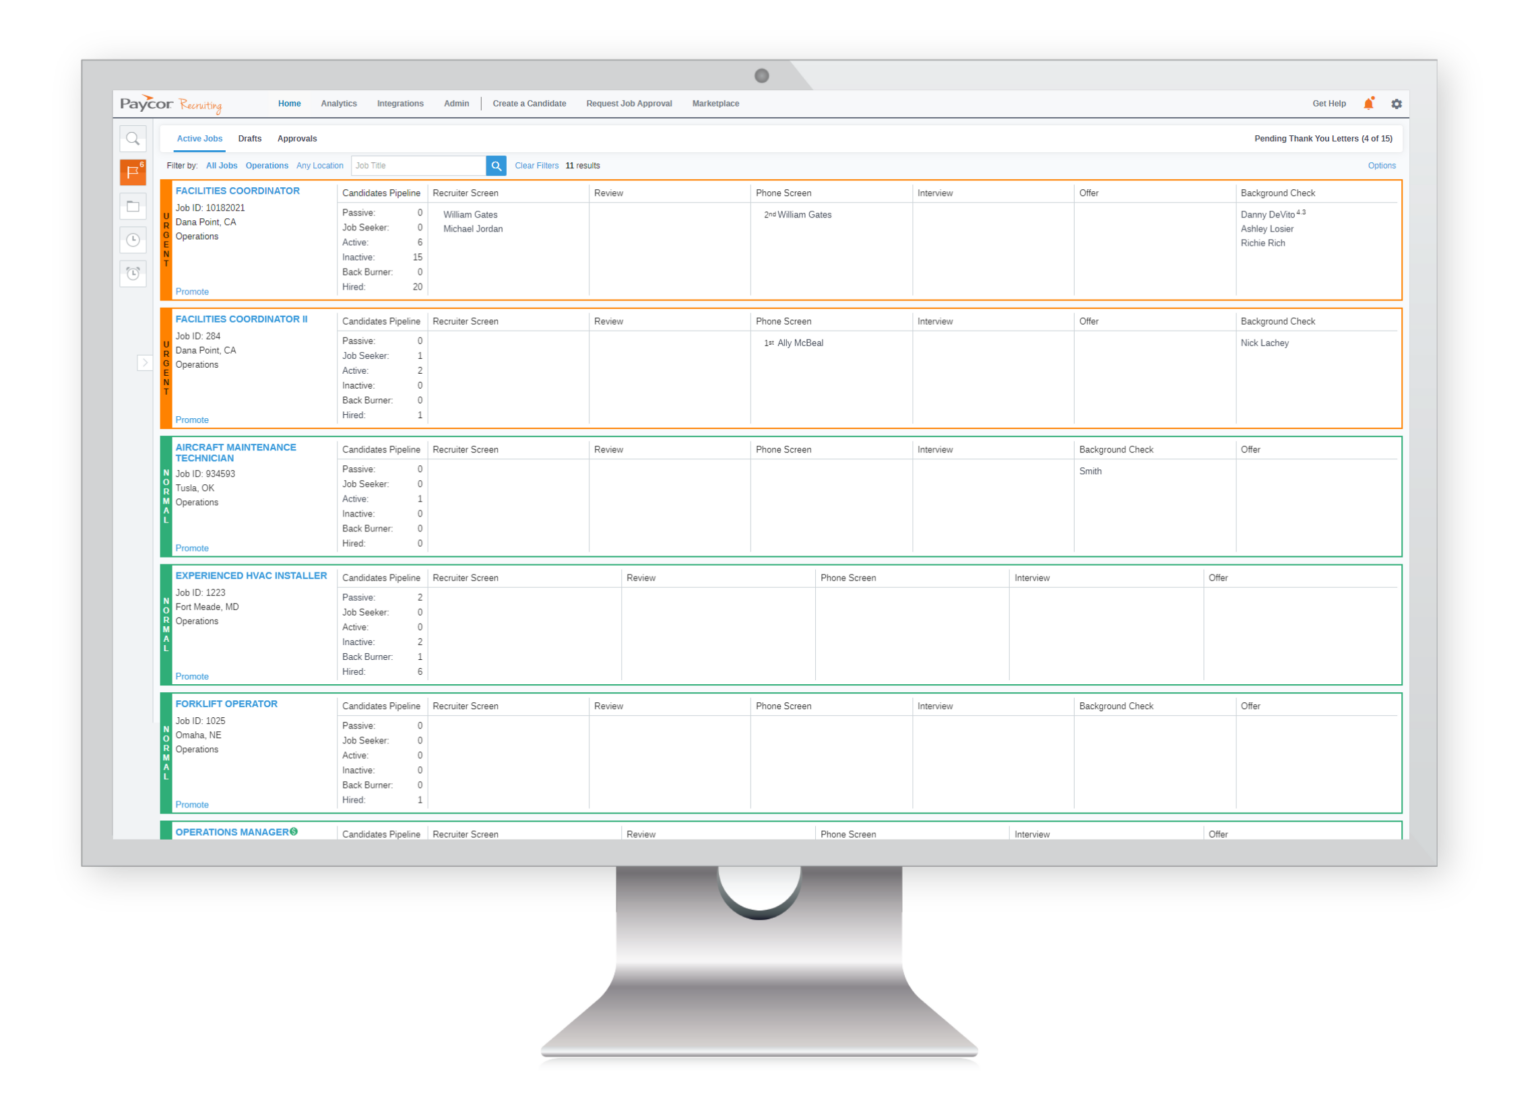Open the Any Location filter dropdown
Image resolution: width=1536 pixels, height=1101 pixels.
pos(319,165)
